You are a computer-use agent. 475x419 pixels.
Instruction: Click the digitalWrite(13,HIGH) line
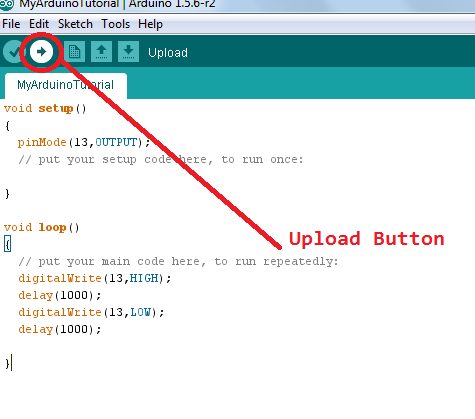95,278
